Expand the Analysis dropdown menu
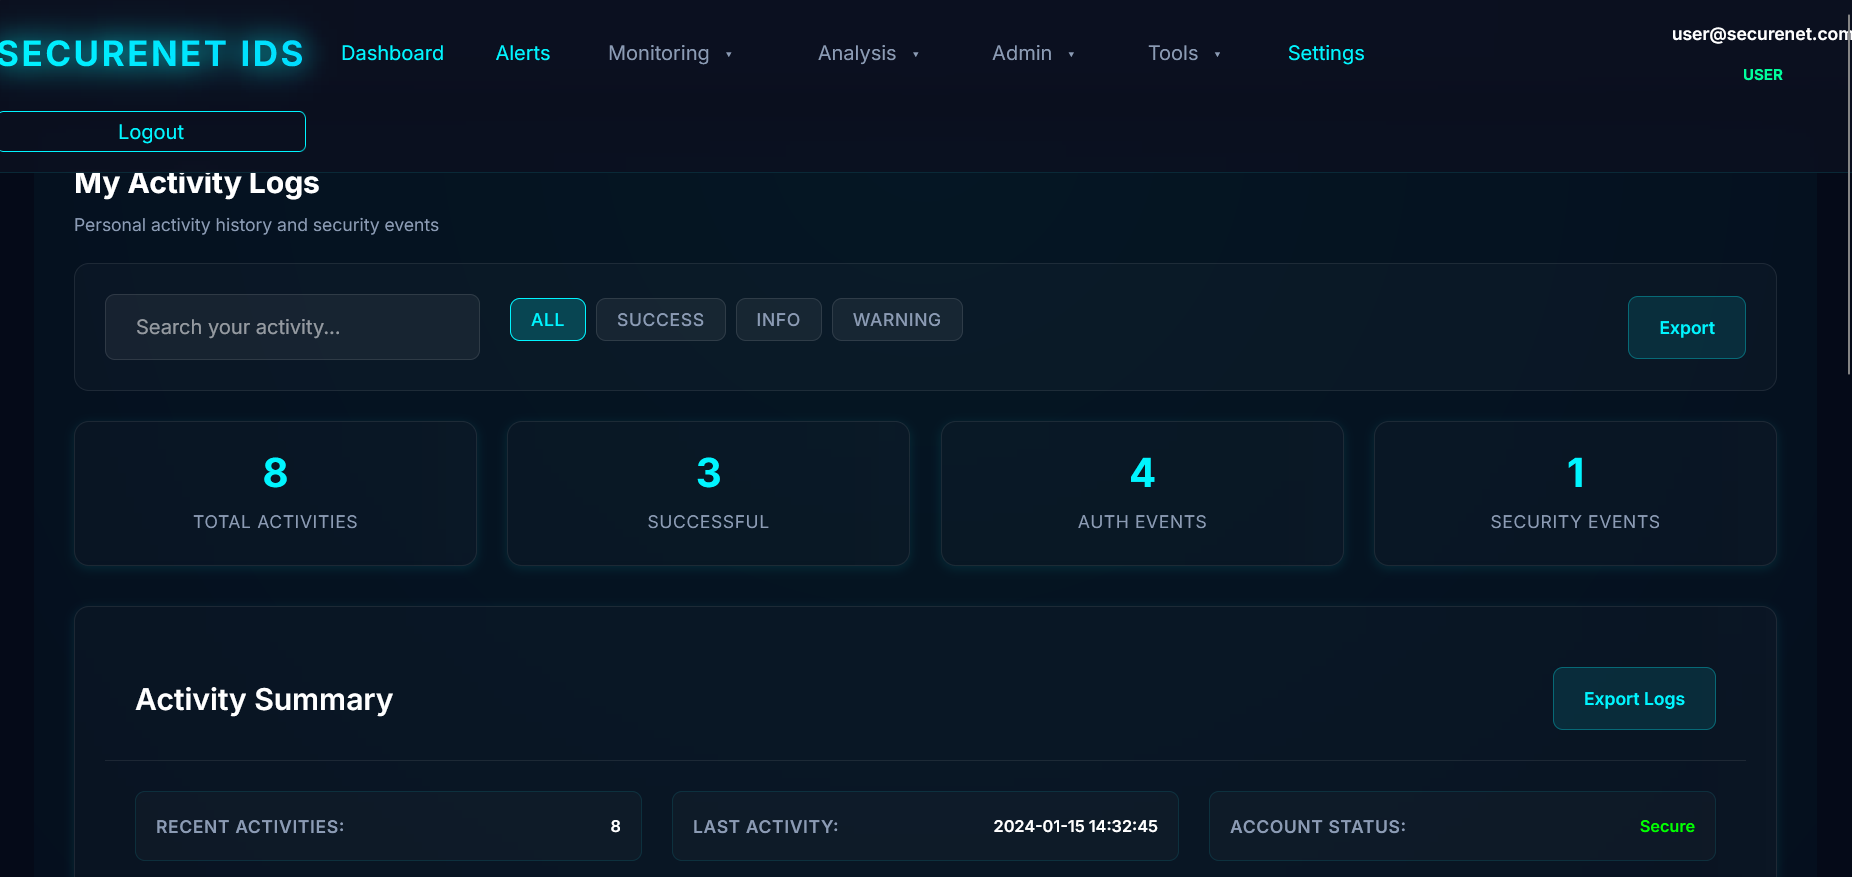This screenshot has width=1852, height=877. click(868, 53)
